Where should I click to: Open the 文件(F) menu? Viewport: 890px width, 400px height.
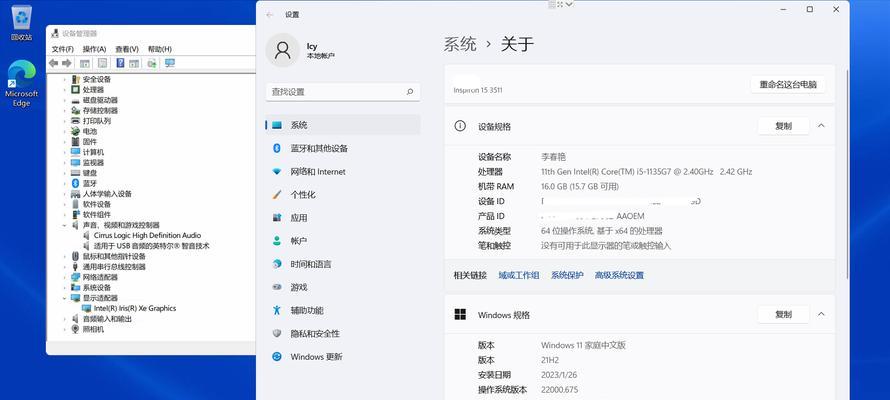pos(62,49)
